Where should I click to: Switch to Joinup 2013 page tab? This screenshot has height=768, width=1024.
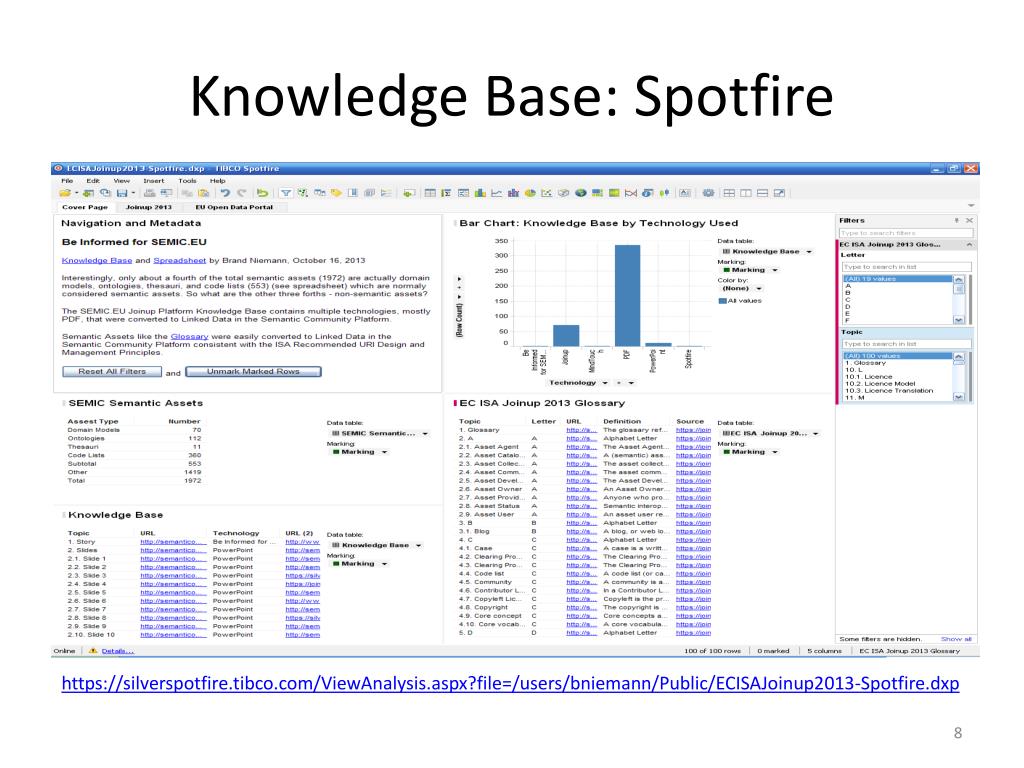point(149,207)
